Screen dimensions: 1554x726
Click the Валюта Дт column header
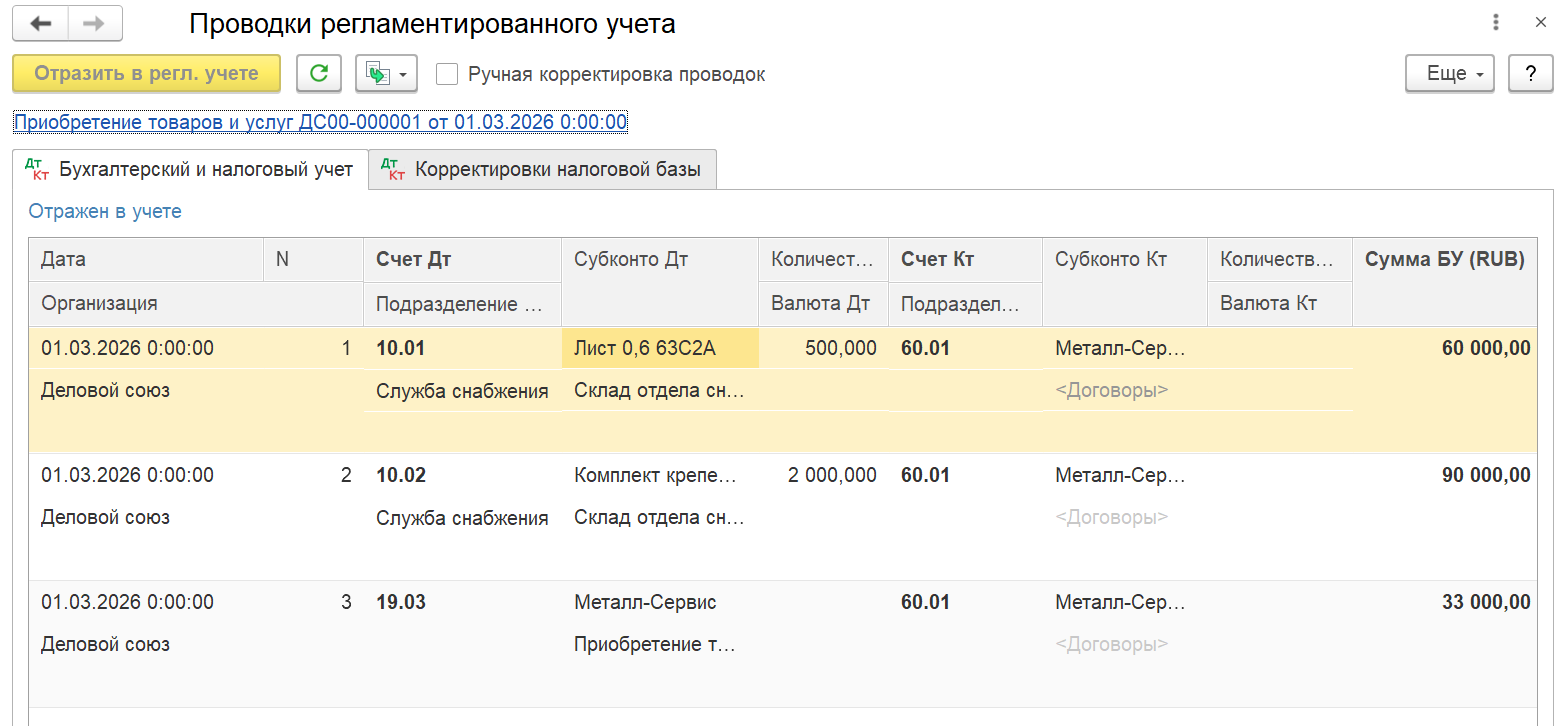coord(823,303)
